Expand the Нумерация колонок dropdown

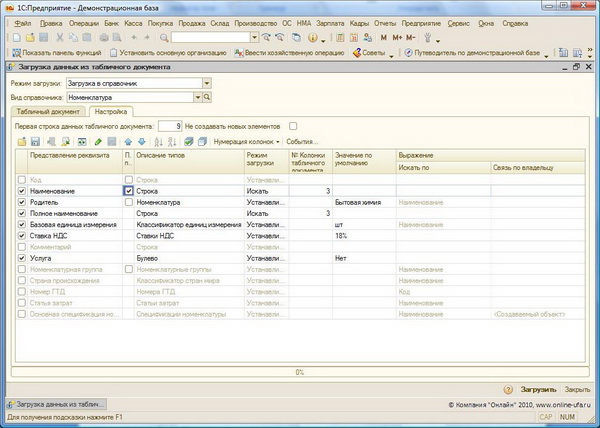(247, 142)
